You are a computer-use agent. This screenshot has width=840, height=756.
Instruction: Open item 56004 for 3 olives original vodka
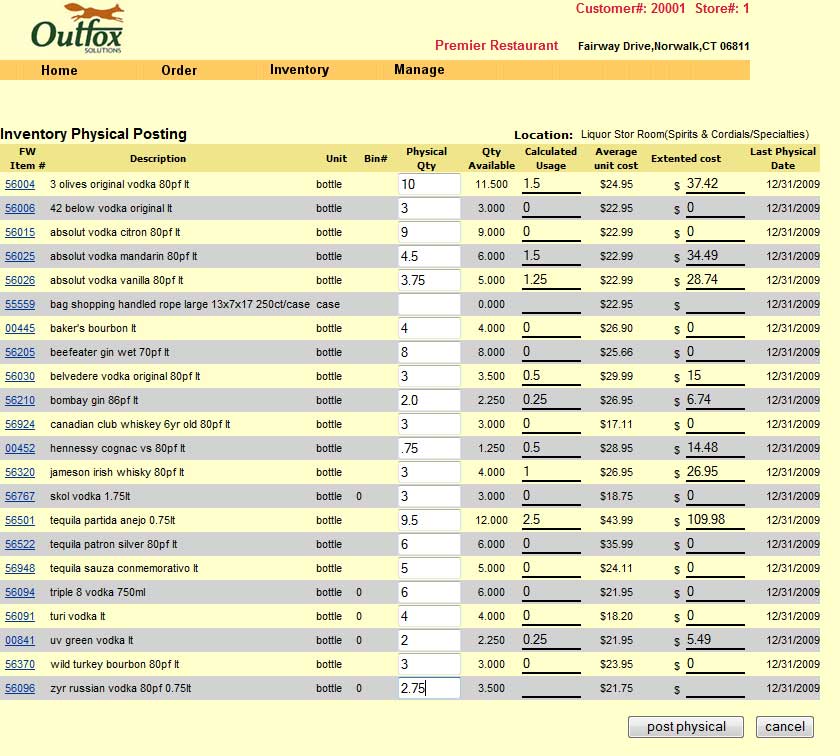20,184
